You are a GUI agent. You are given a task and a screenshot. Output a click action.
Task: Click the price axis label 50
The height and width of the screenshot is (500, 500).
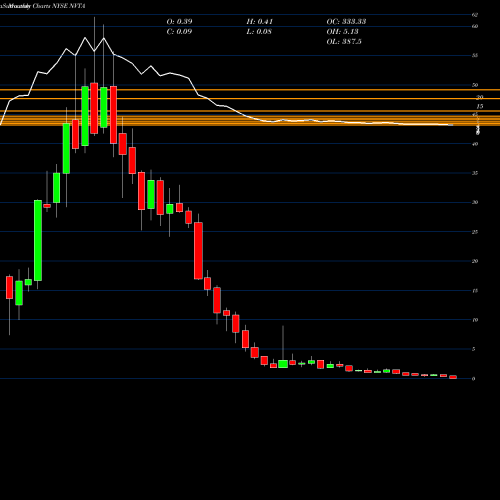(x=475, y=85)
